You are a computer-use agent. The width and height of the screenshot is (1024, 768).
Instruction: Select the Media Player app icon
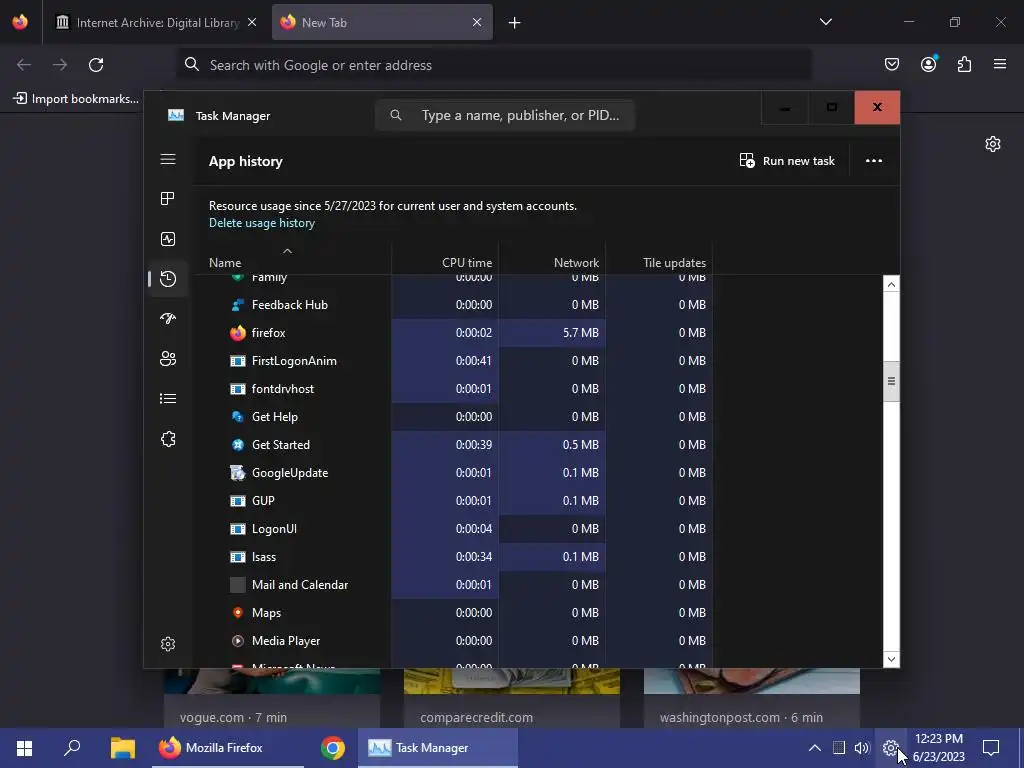238,641
